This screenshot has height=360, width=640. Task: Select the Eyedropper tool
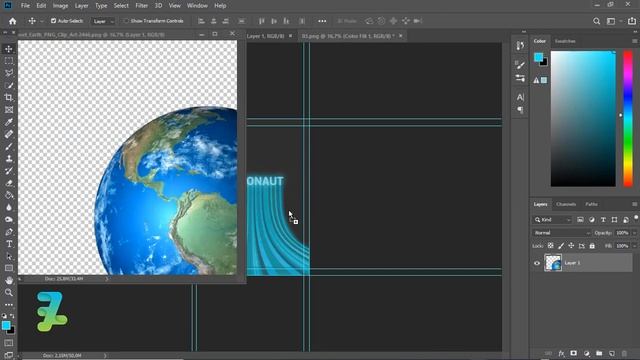point(9,122)
